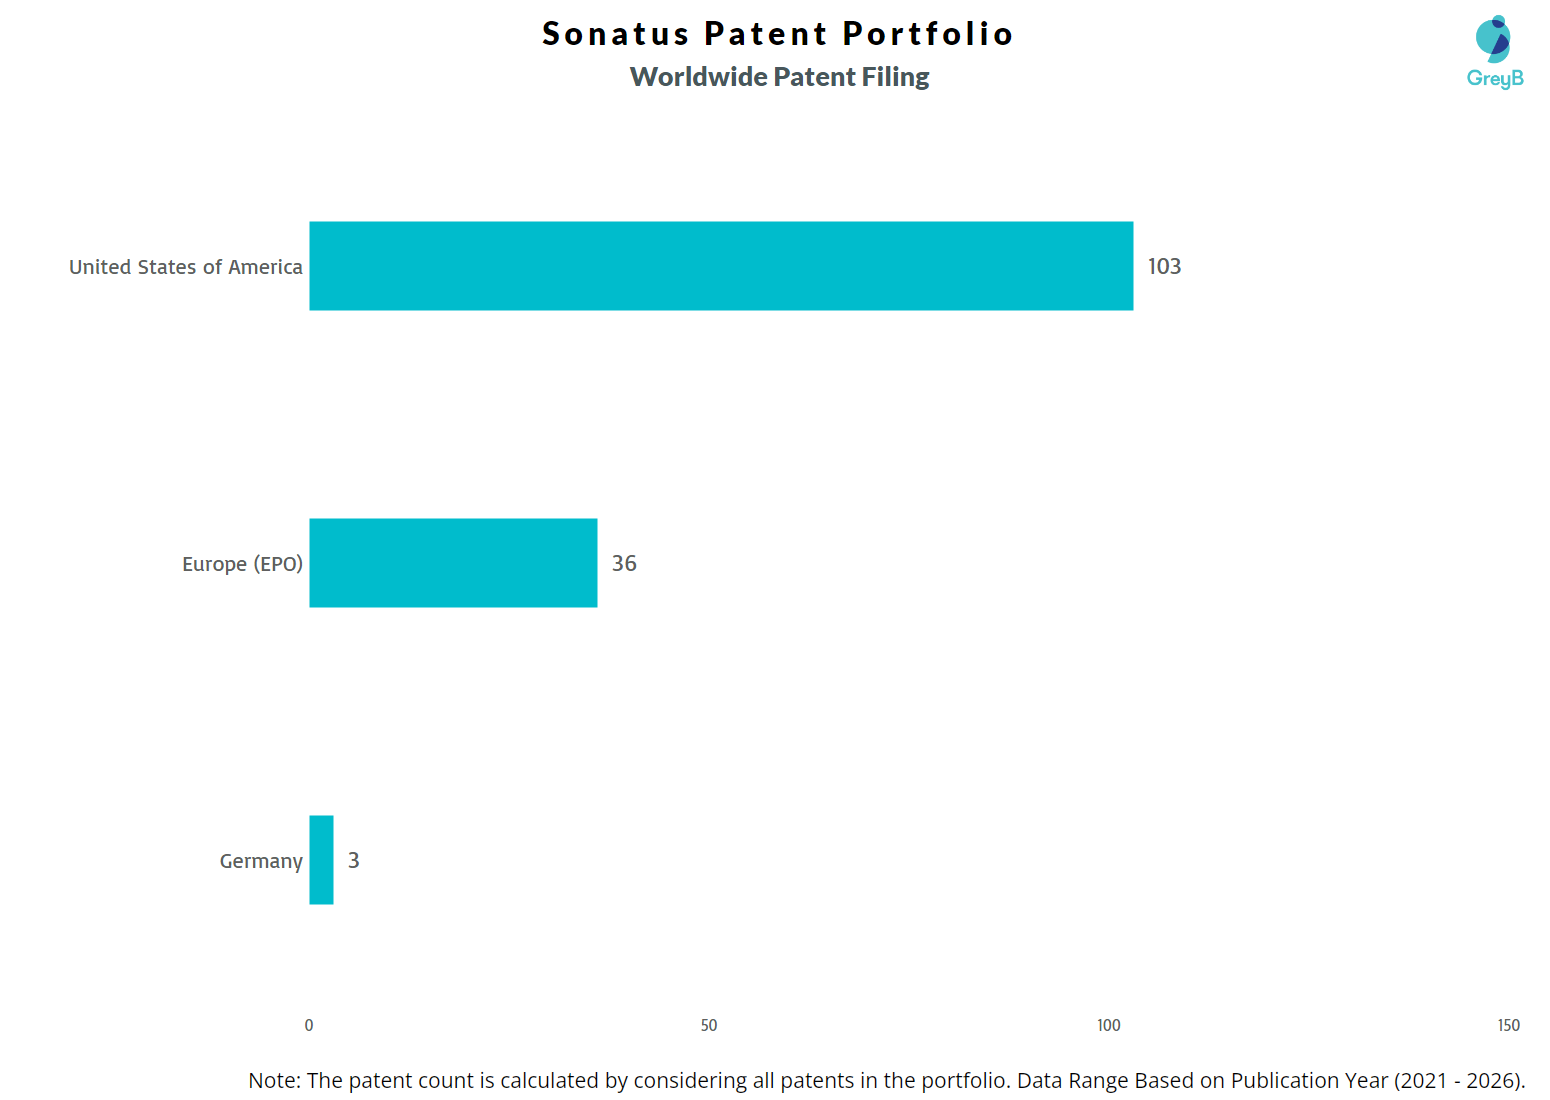Select the Europe (EPO) axis label
This screenshot has width=1550, height=1100.
coord(242,564)
